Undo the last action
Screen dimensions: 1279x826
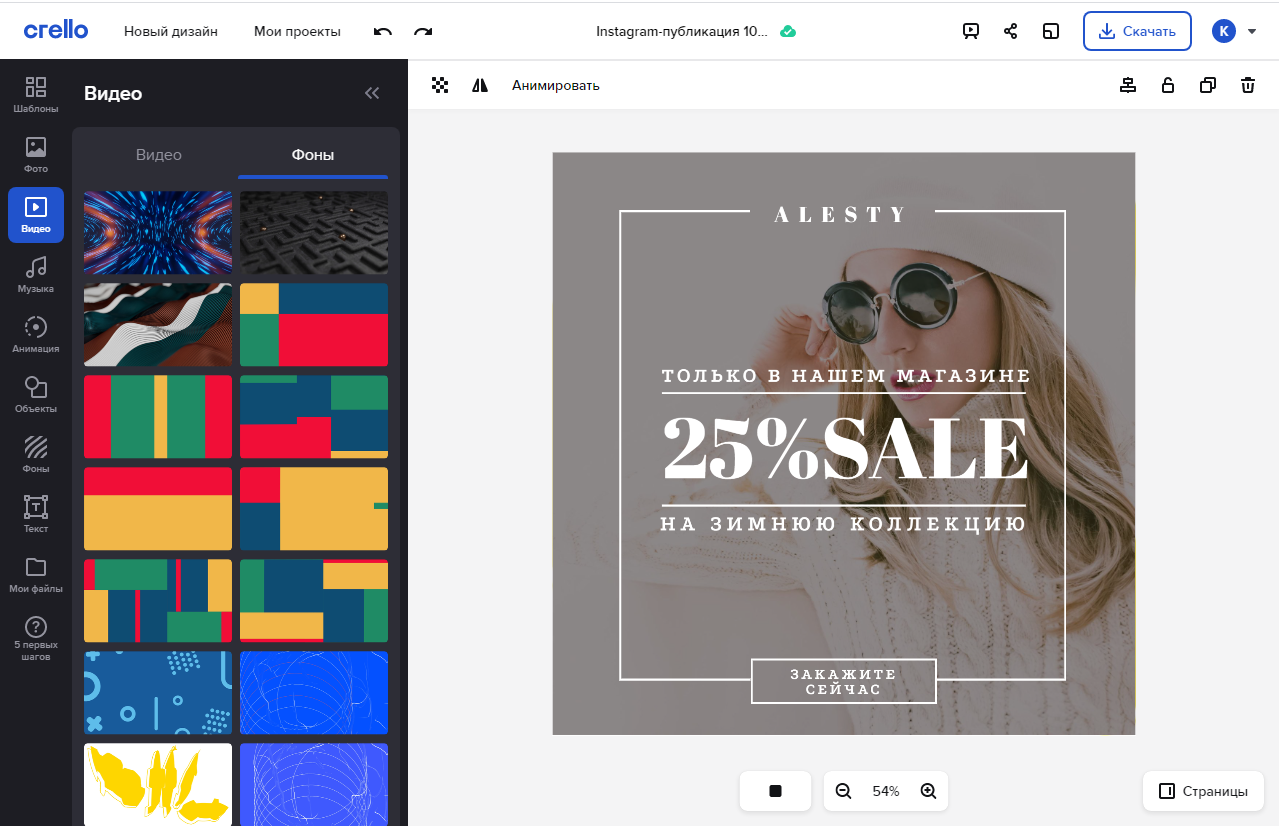(382, 32)
